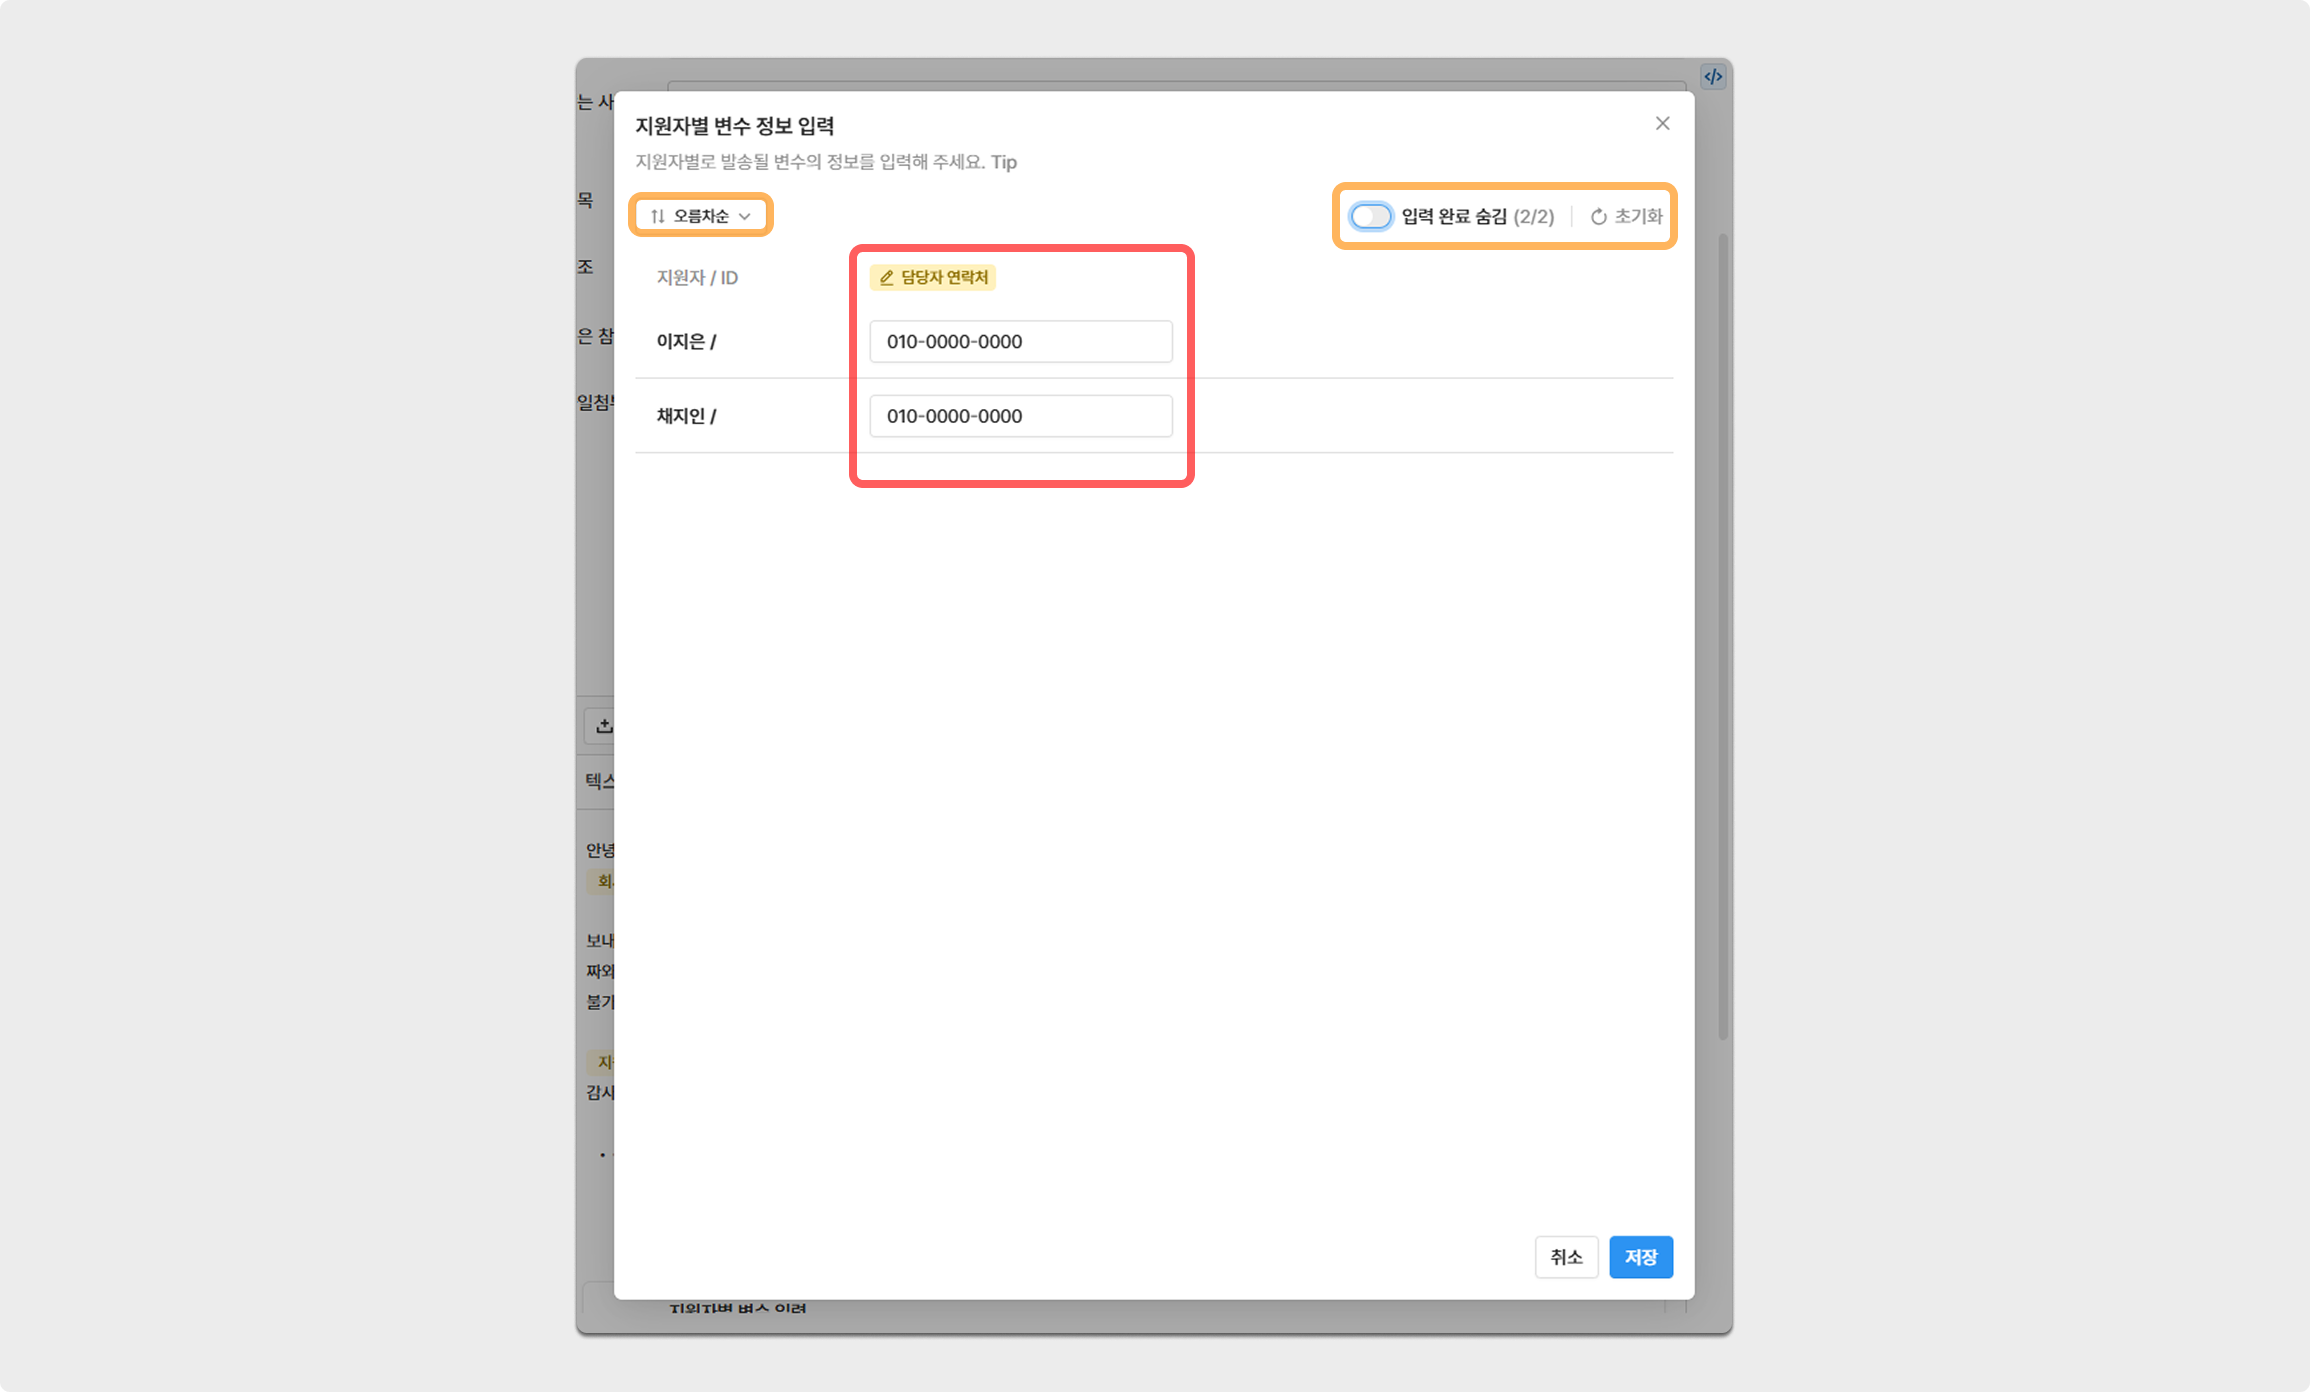Toggle the 입력 완료 숨김 switch
The height and width of the screenshot is (1392, 2310).
pyautogui.click(x=1370, y=216)
